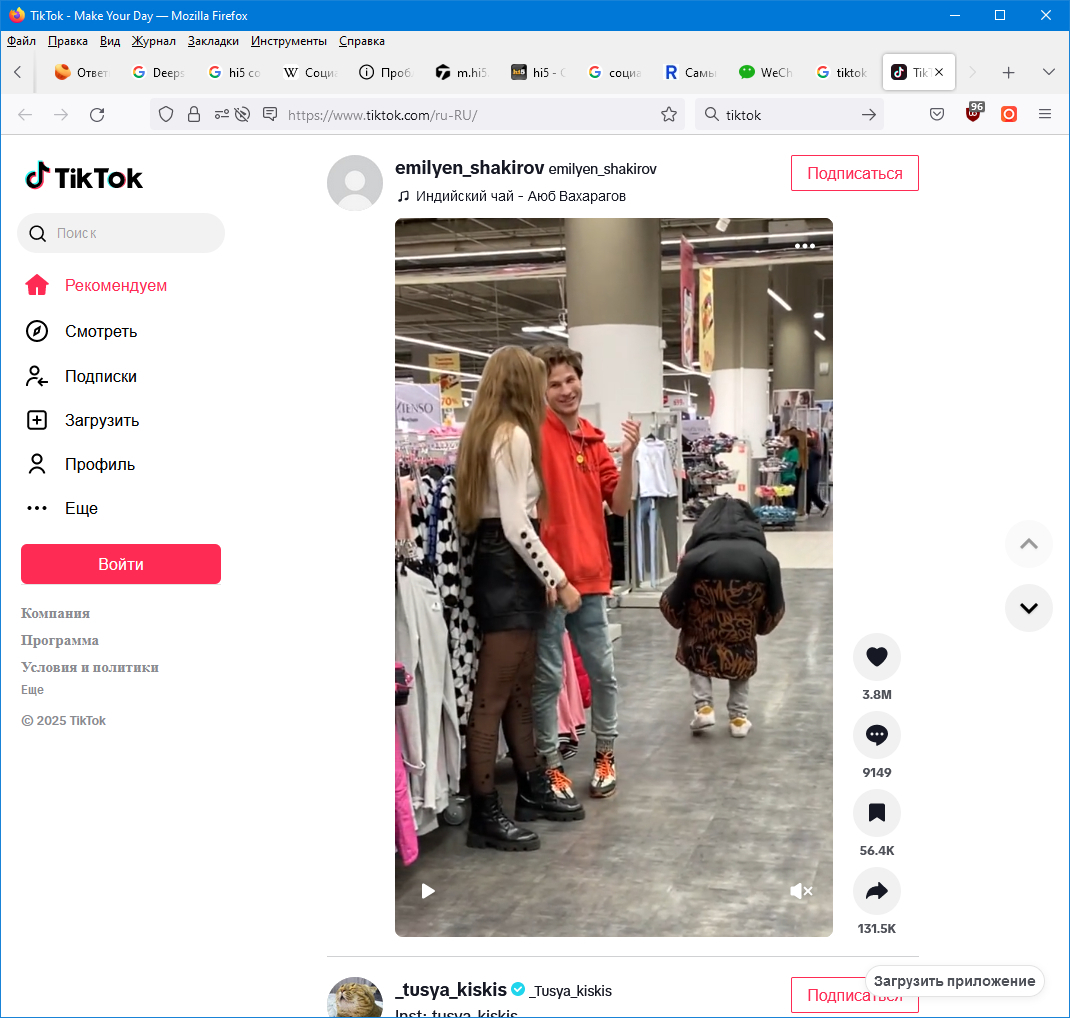Image resolution: width=1070 pixels, height=1018 pixels.
Task: Click the TikTok logo
Action: point(84,177)
